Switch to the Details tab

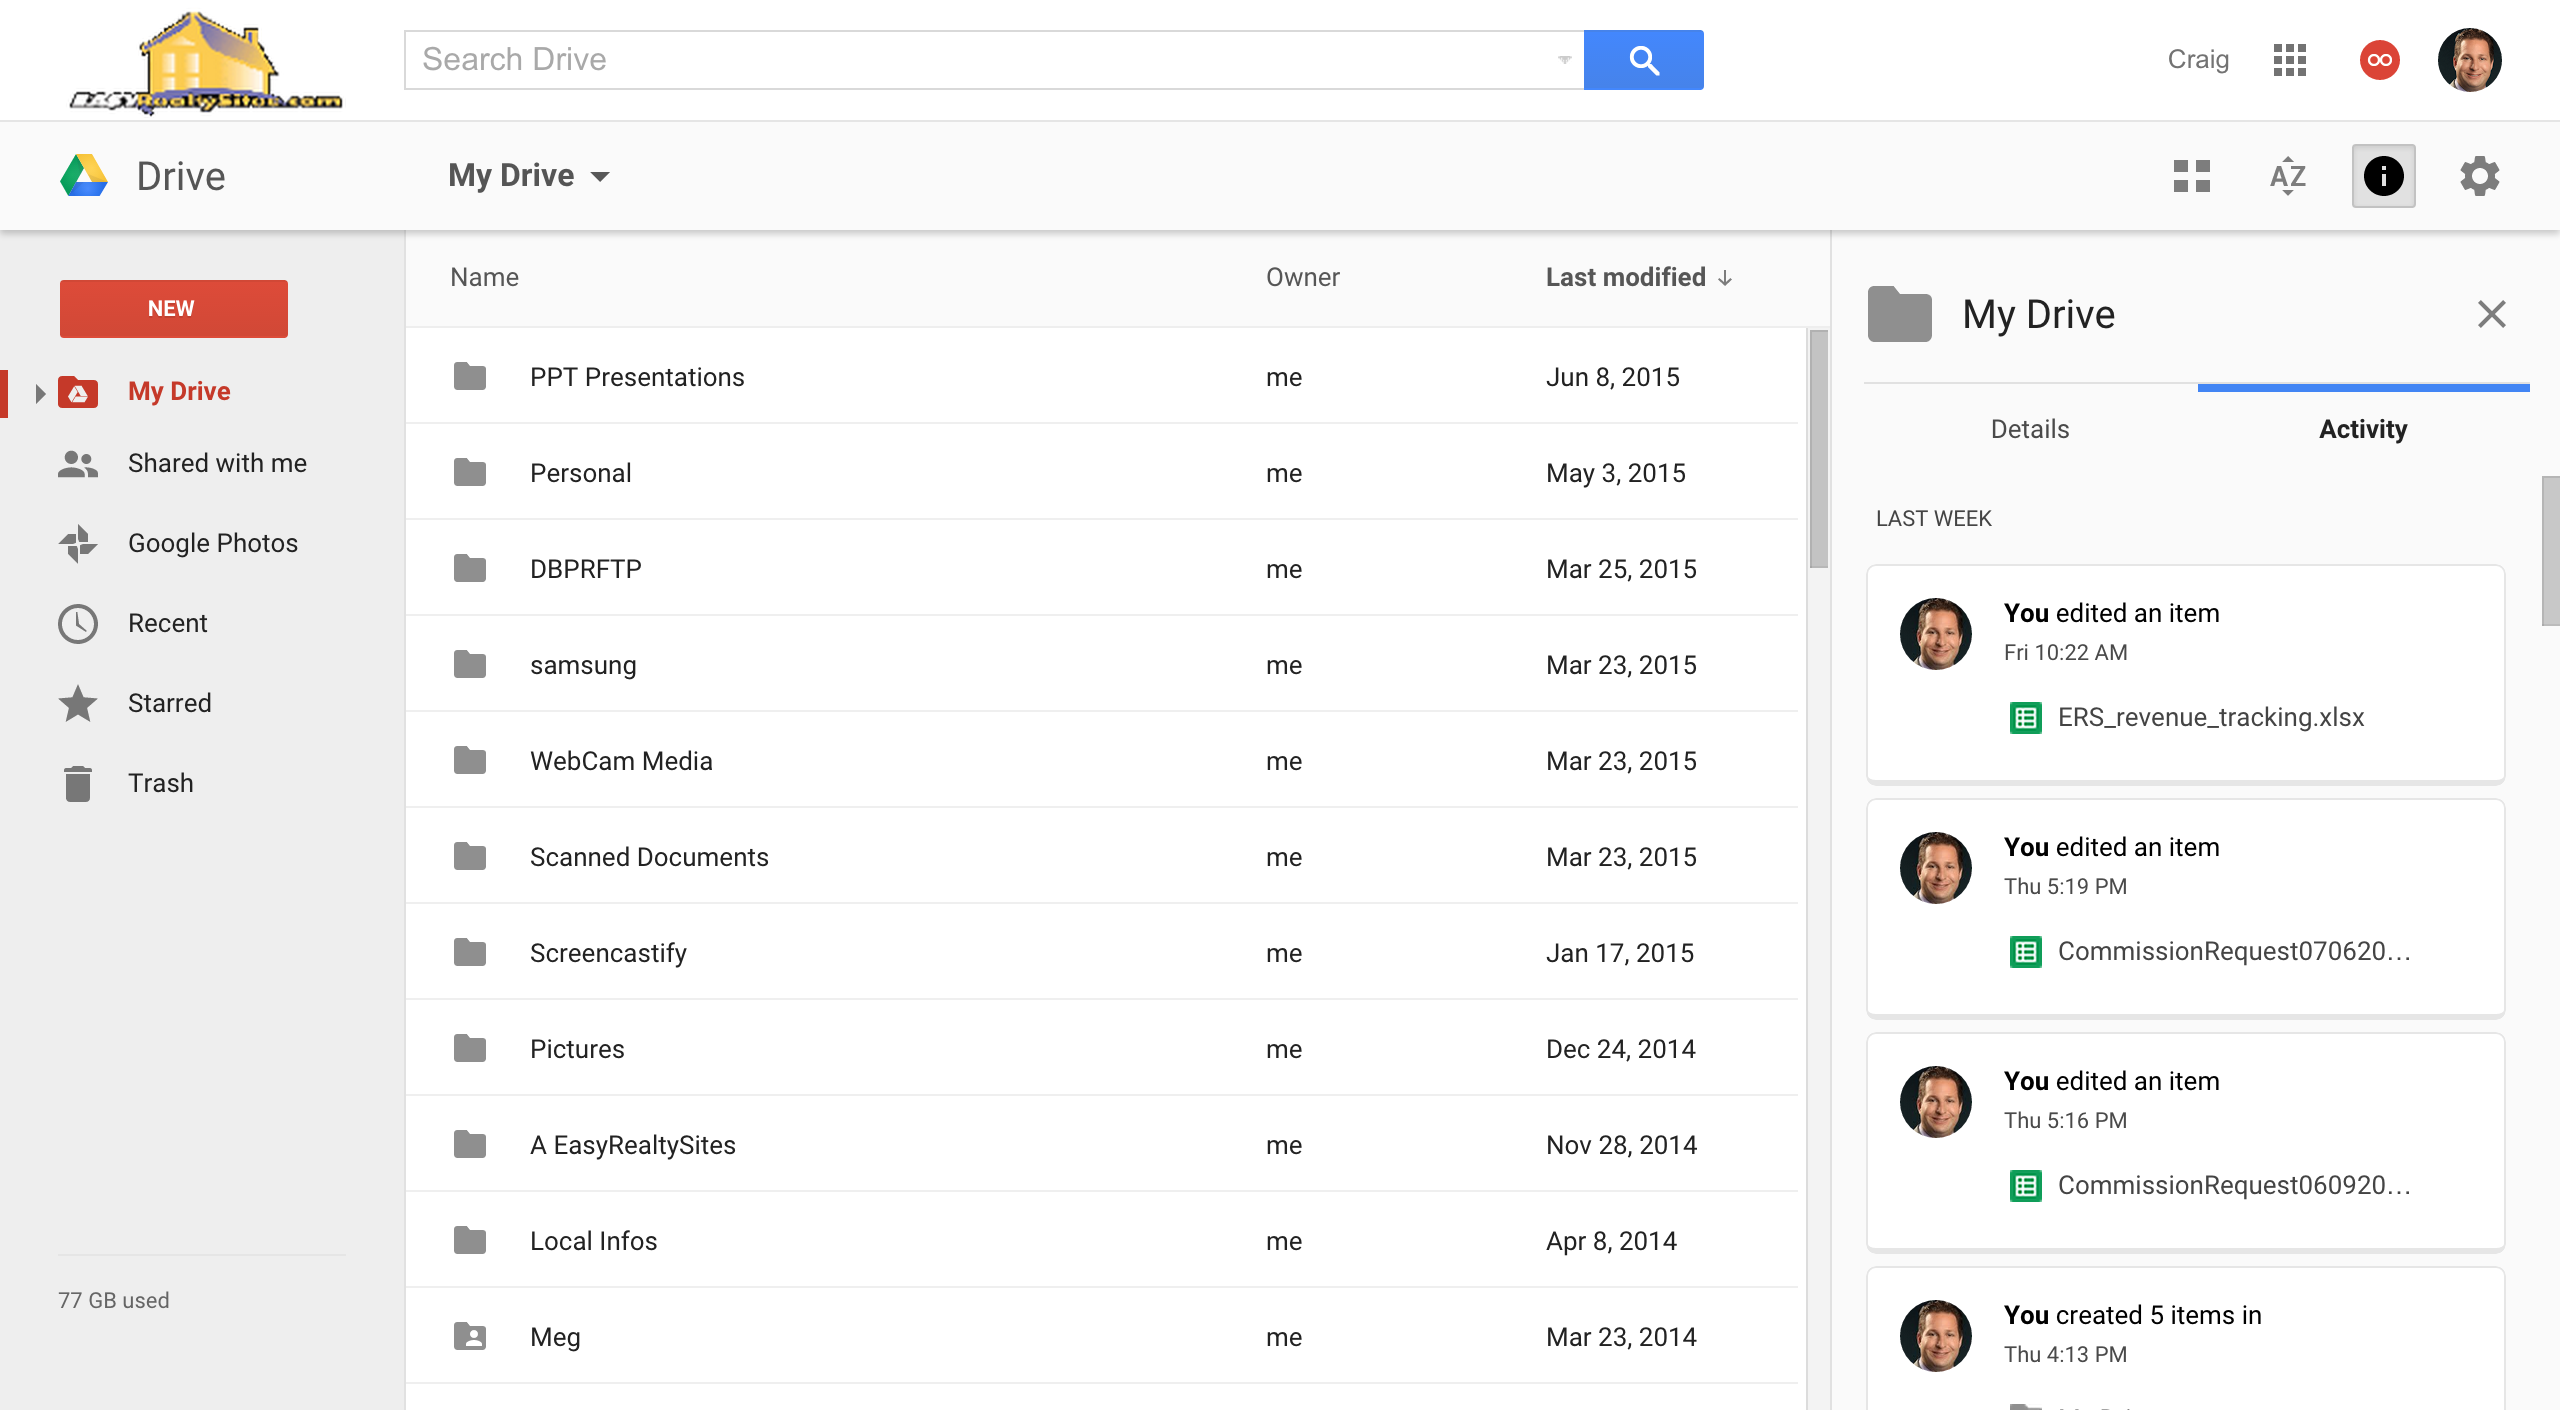pos(2028,428)
